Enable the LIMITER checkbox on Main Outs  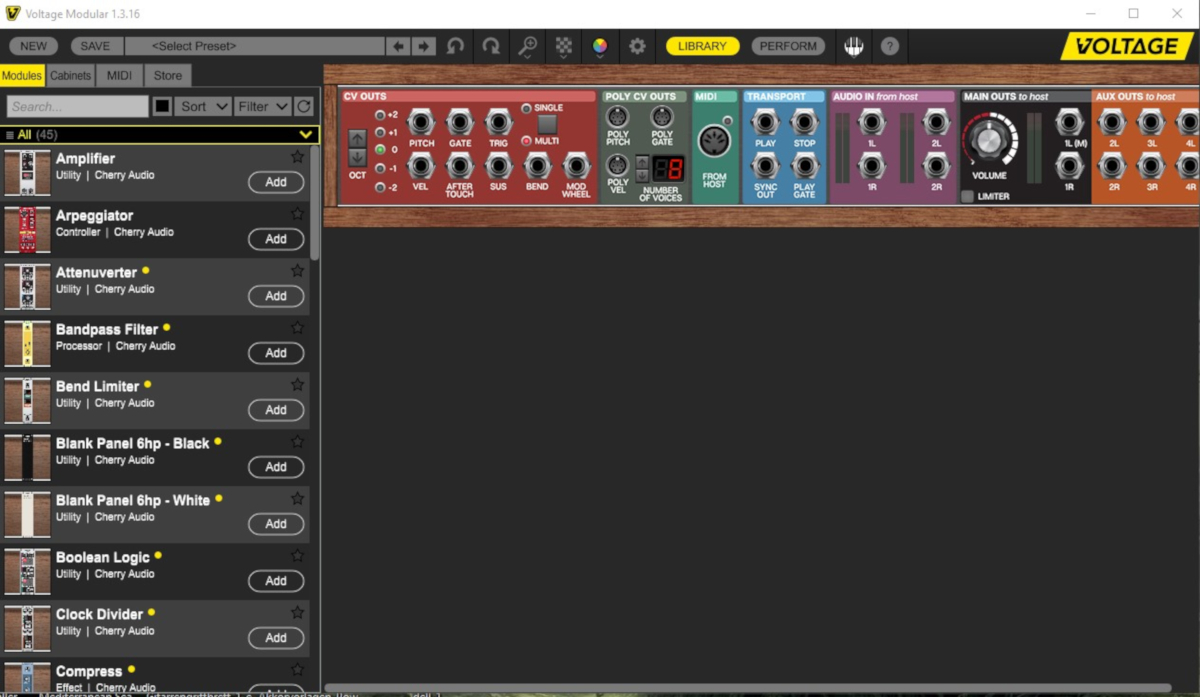967,196
